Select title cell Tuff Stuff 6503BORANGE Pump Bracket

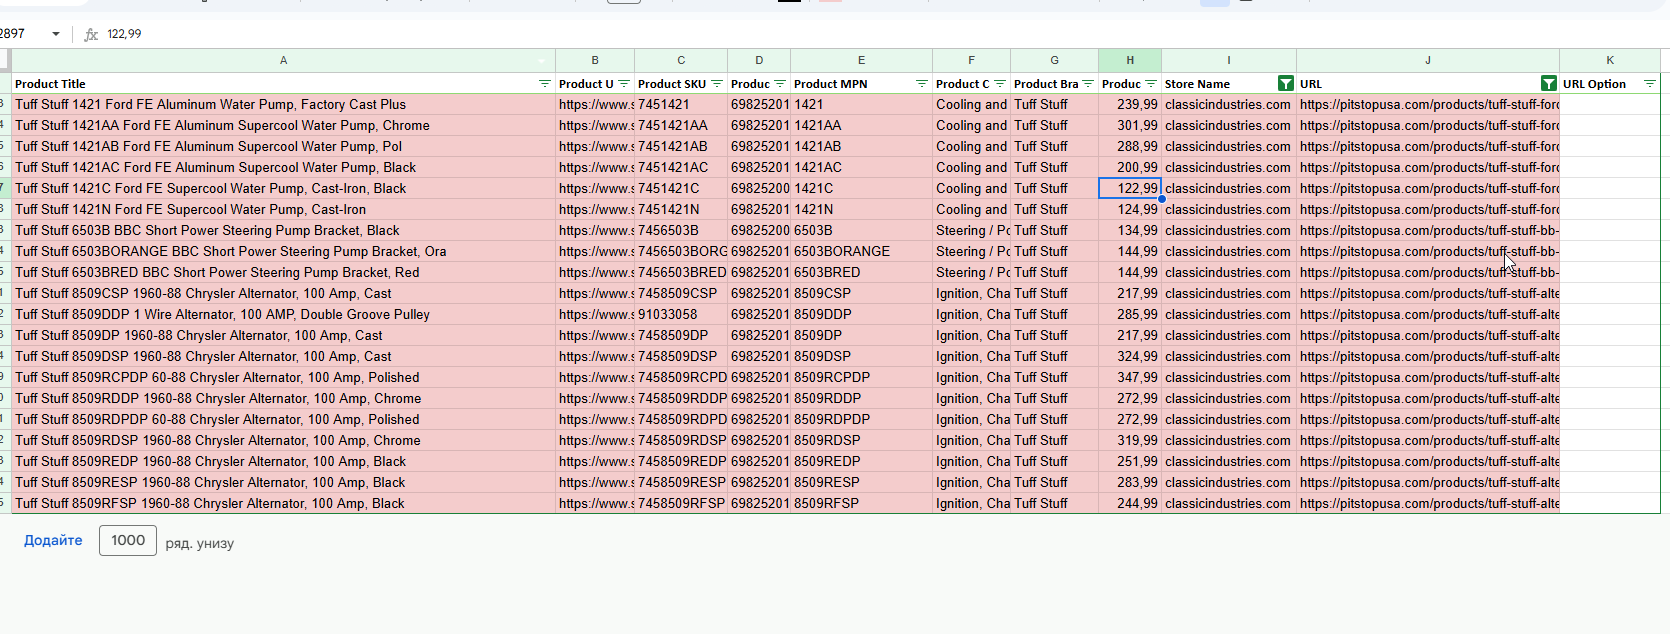tap(284, 251)
